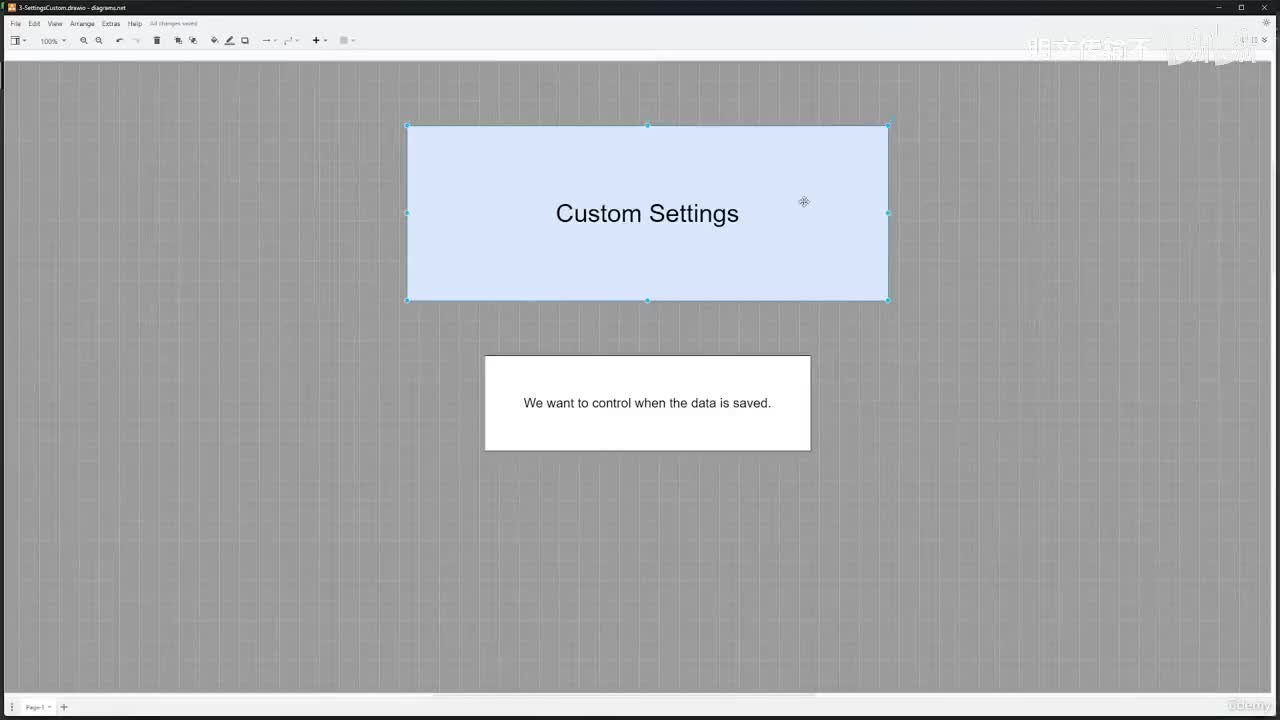Select the 'We want to control' text box

click(x=648, y=403)
